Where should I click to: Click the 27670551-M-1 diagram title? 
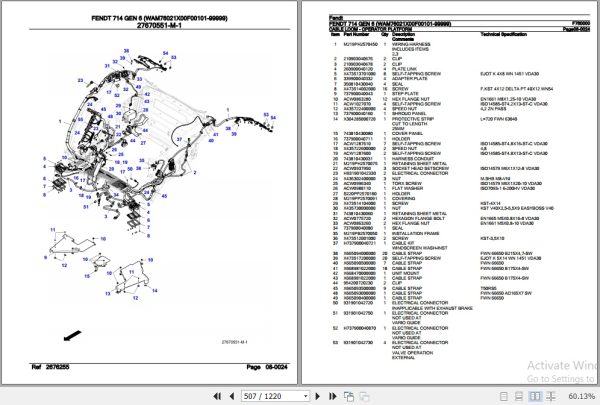[160, 25]
